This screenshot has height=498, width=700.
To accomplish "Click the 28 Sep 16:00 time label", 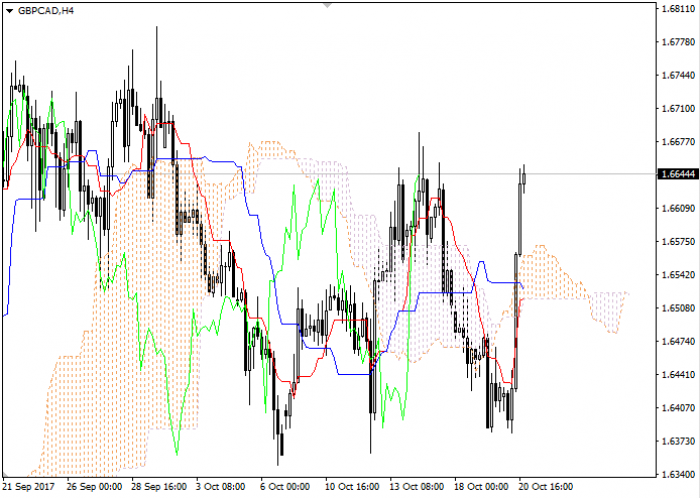I will (x=159, y=486).
